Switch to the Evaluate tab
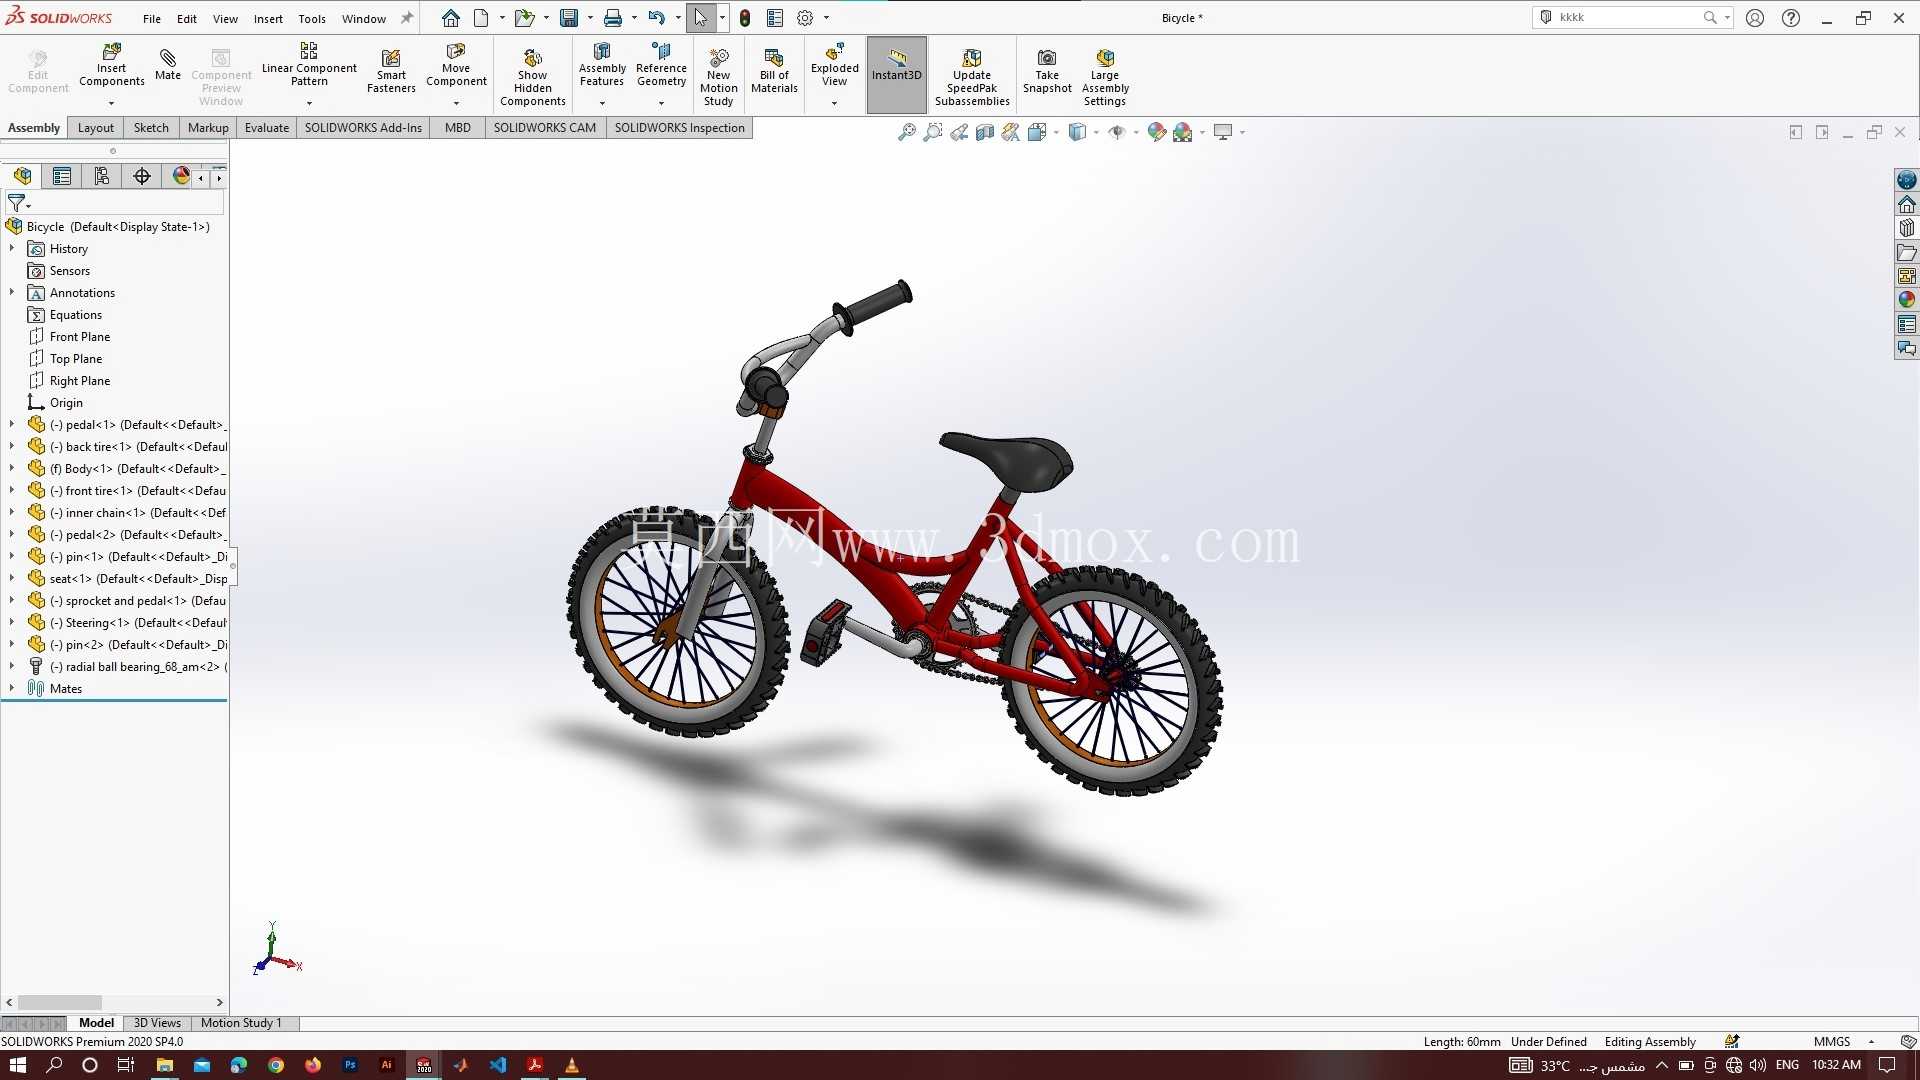The width and height of the screenshot is (1920, 1080). click(267, 128)
